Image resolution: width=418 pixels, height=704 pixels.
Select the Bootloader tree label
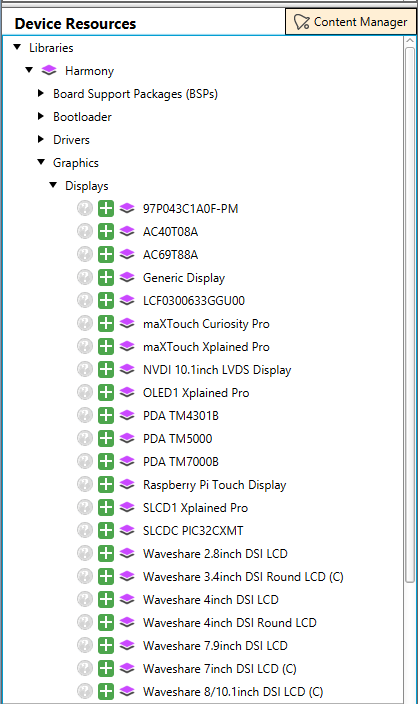(x=82, y=117)
